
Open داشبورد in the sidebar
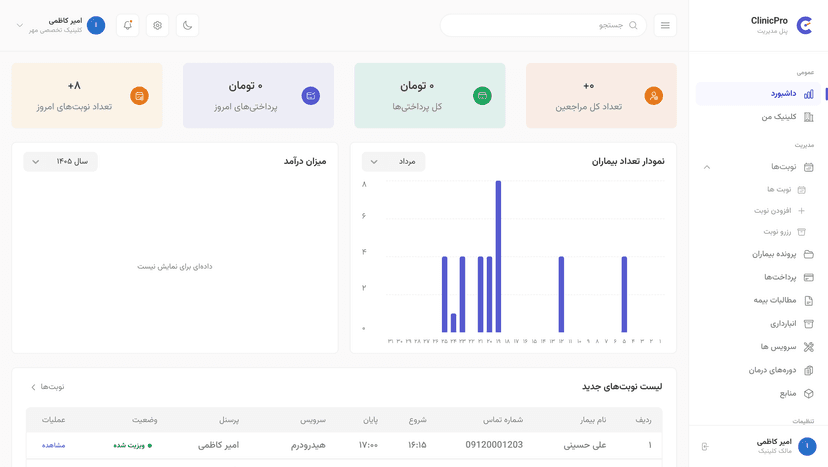pyautogui.click(x=758, y=94)
